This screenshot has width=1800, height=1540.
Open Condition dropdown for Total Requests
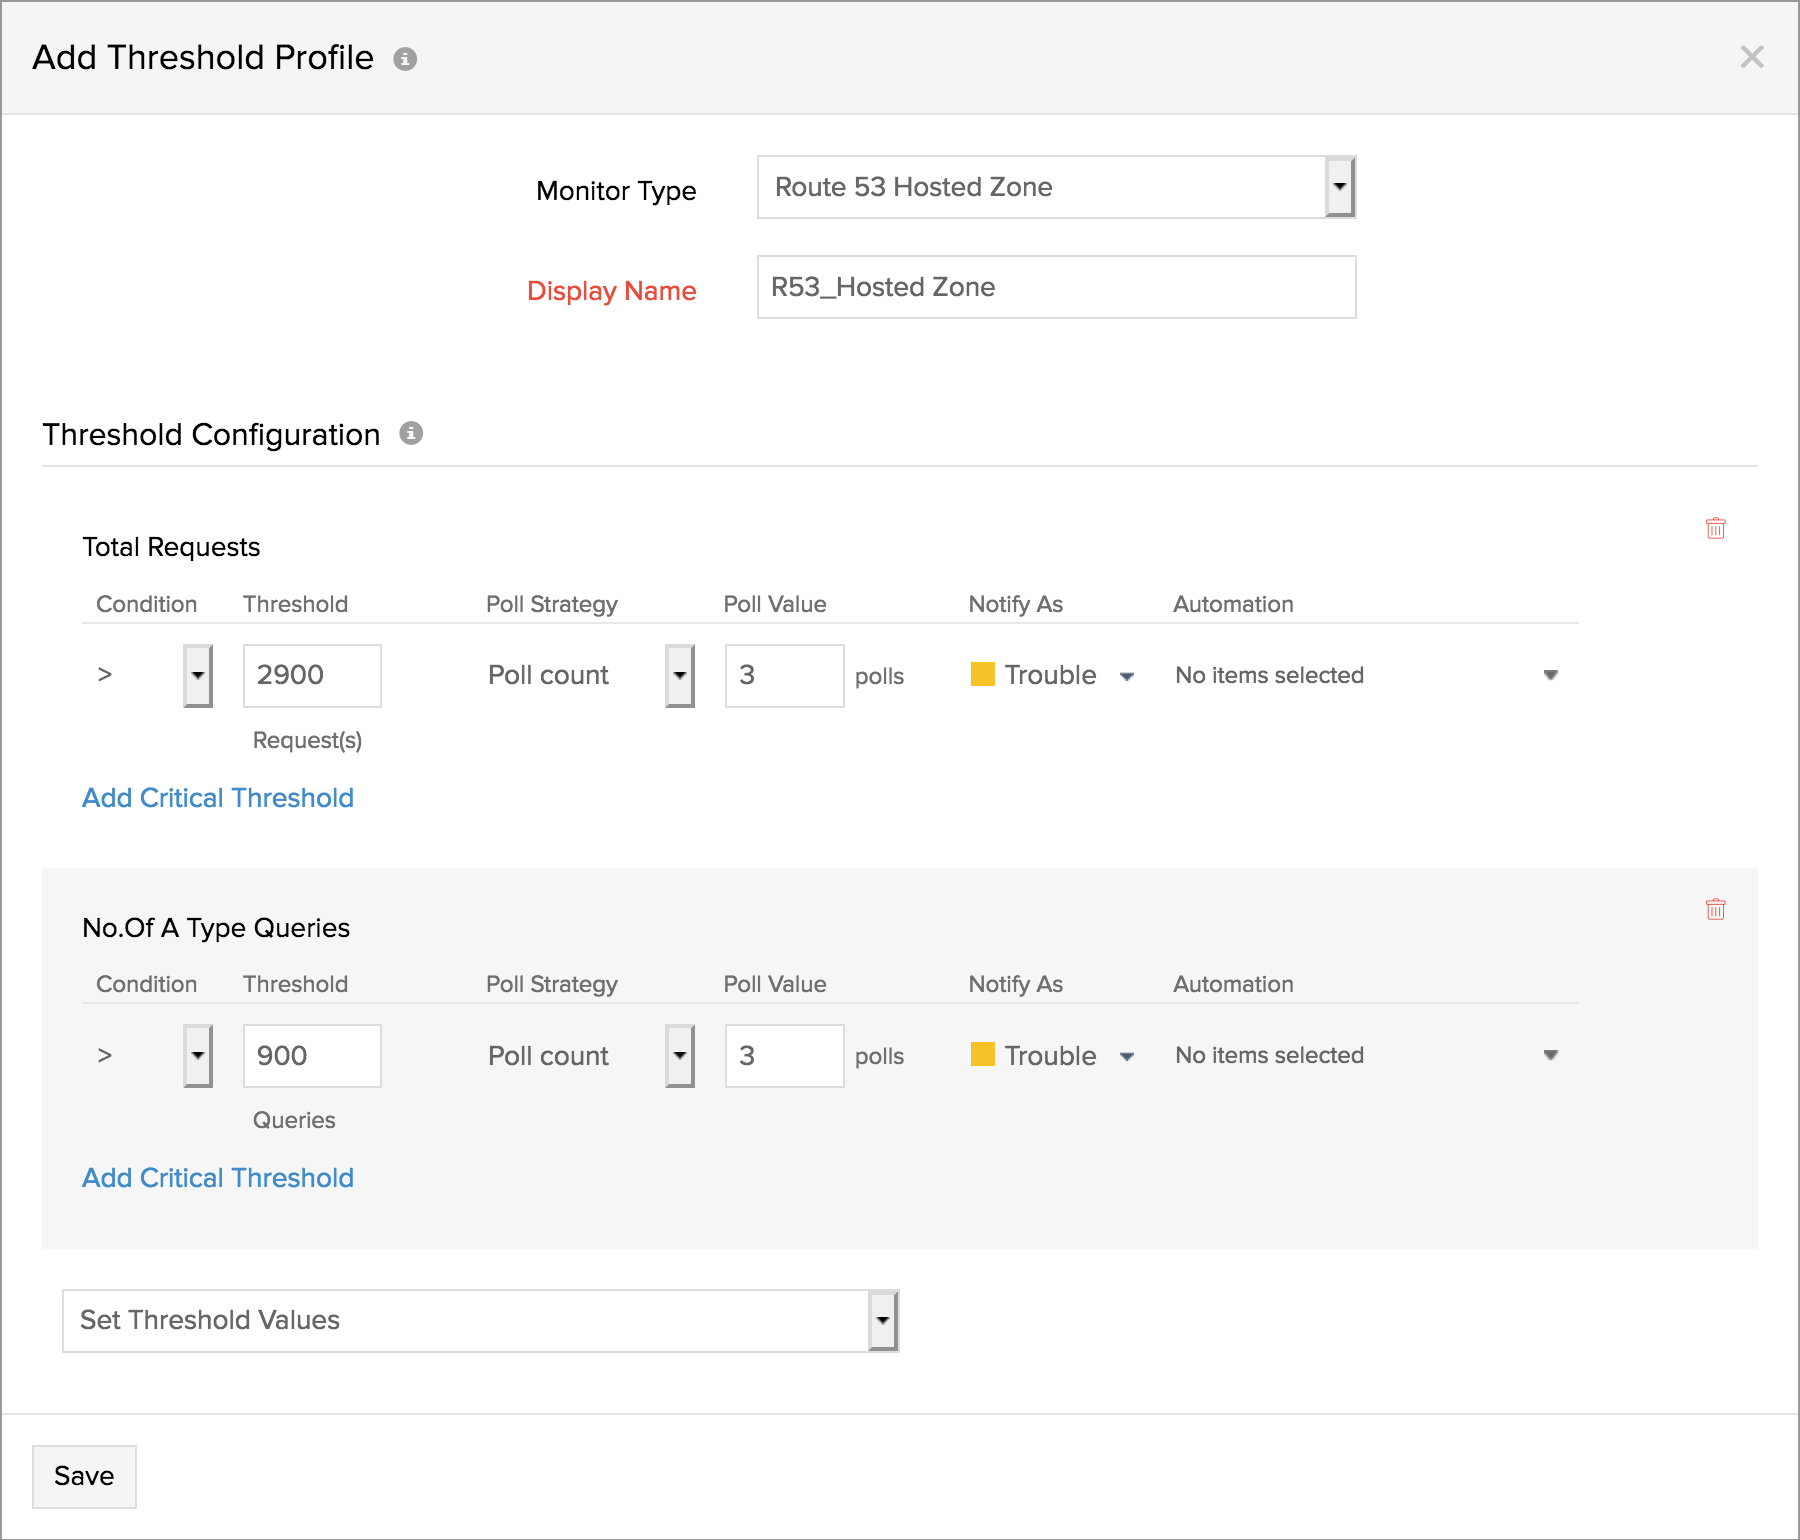tap(198, 676)
